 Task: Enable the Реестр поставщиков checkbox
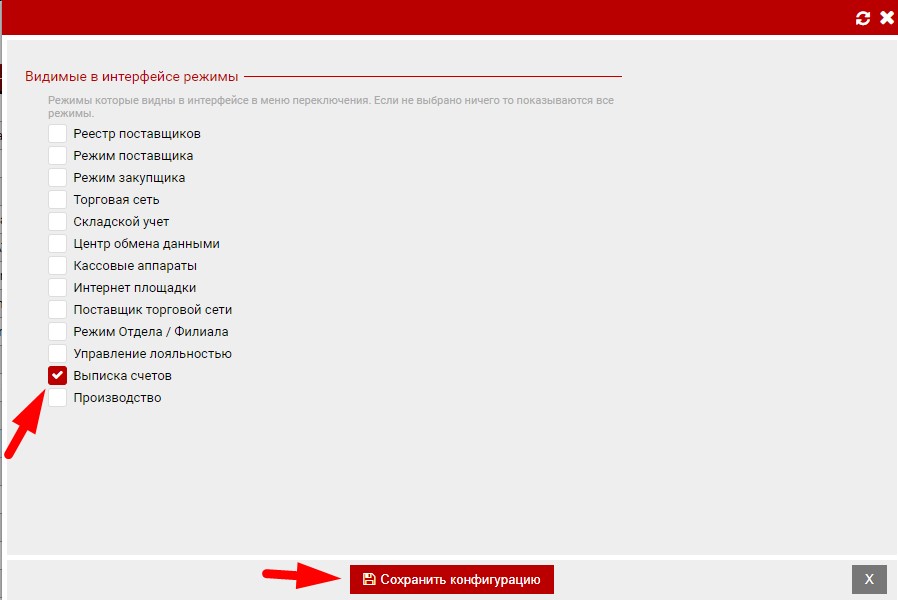pos(58,133)
